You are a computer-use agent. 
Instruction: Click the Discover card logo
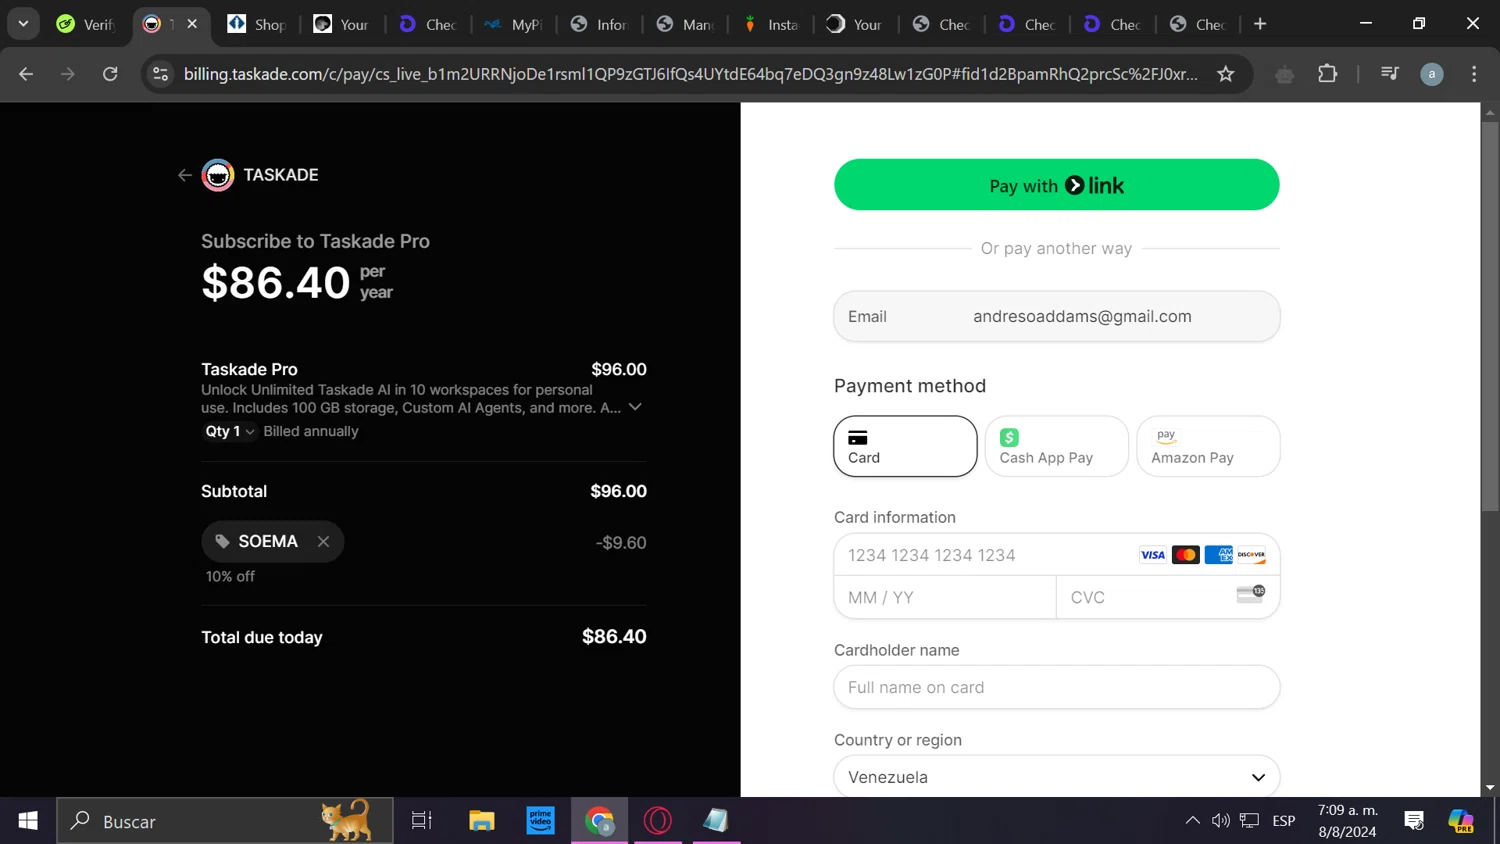[x=1251, y=555]
